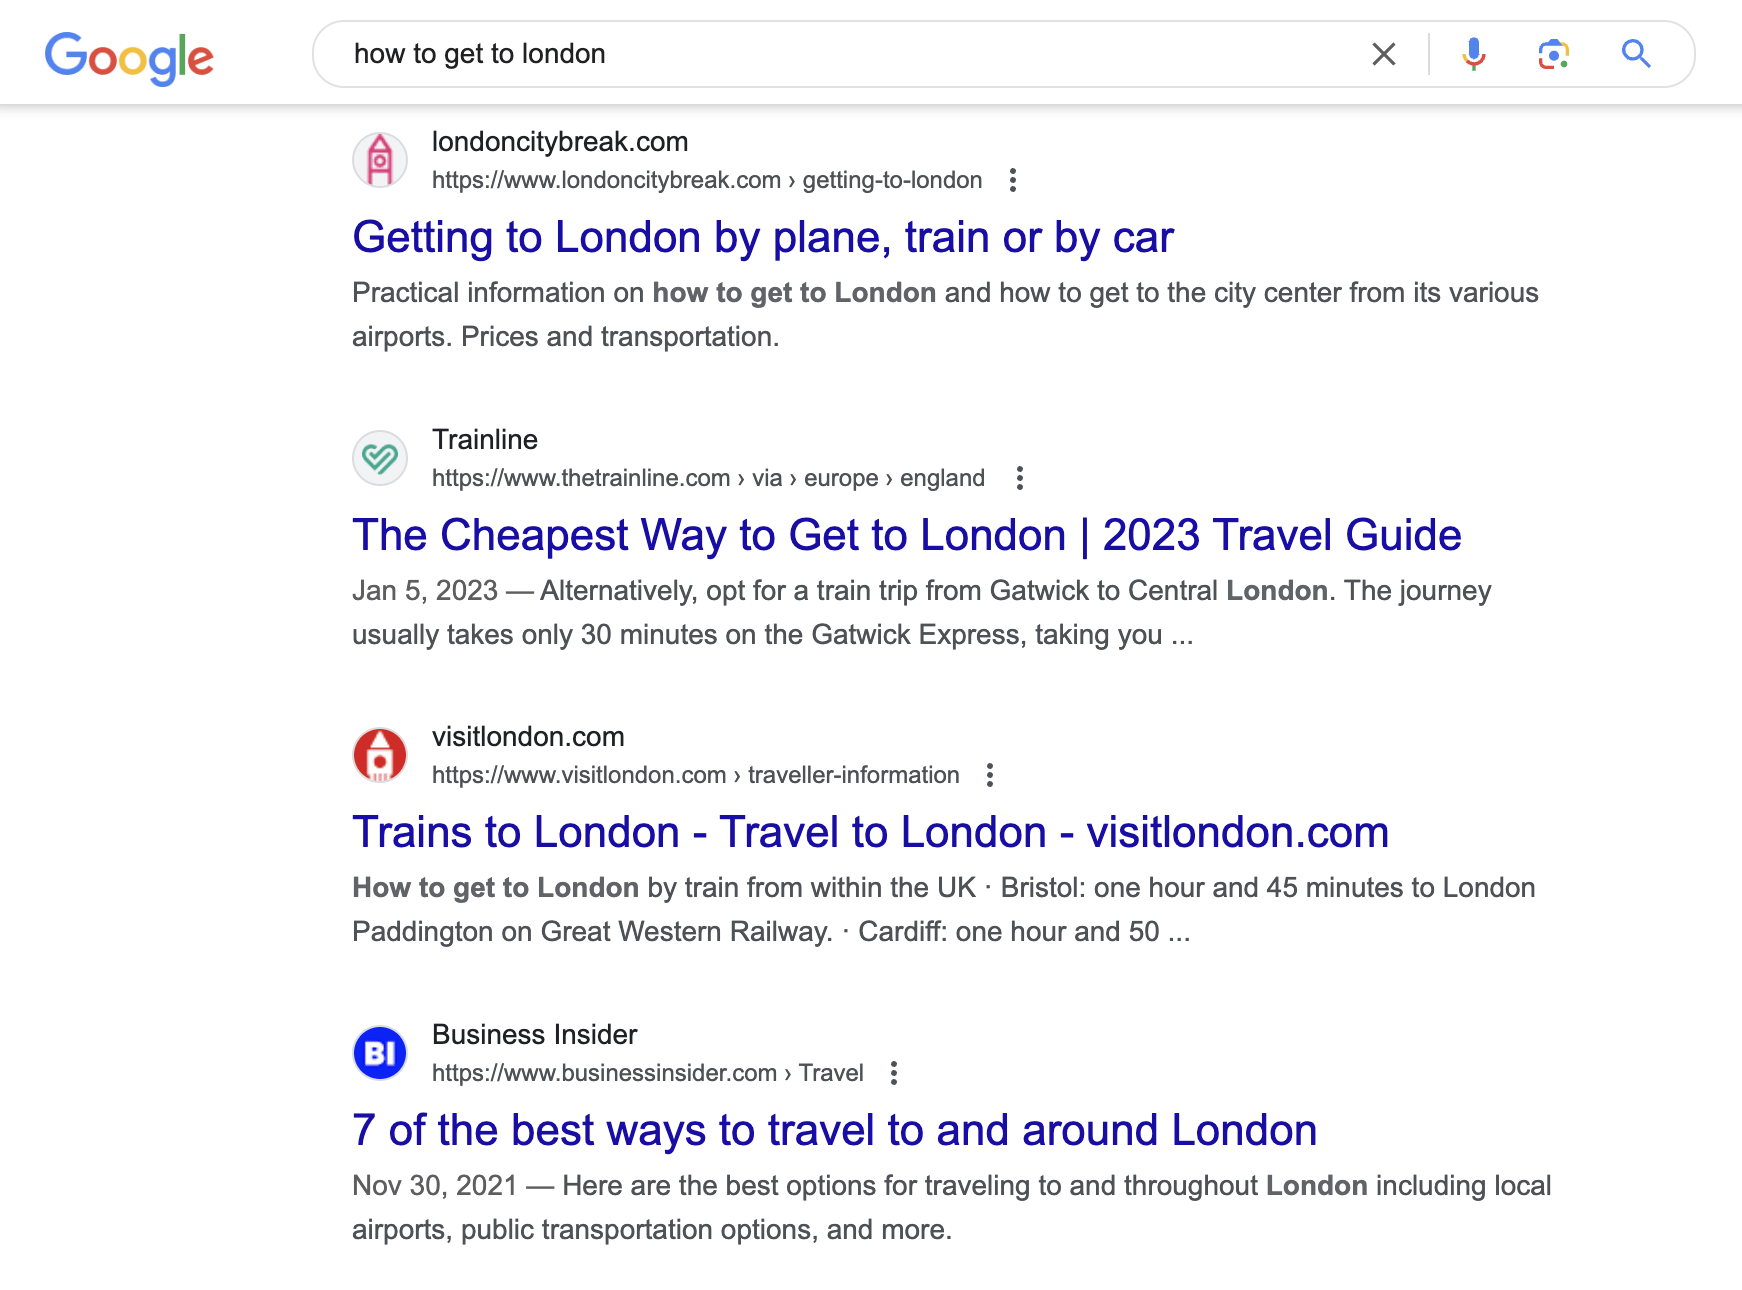Viewport: 1742px width, 1290px height.
Task: Start voice search with microphone icon
Action: click(1473, 54)
